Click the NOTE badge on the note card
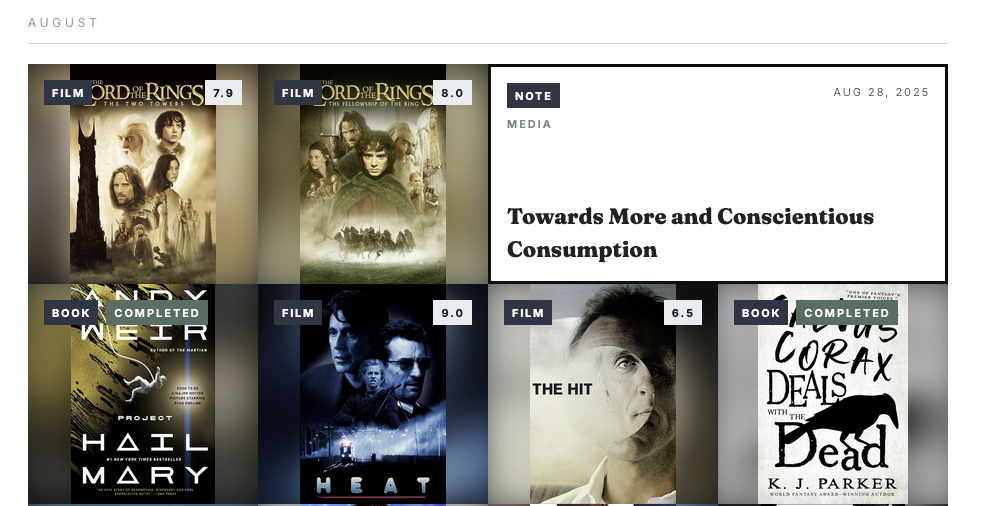The width and height of the screenshot is (982, 506). 533,96
